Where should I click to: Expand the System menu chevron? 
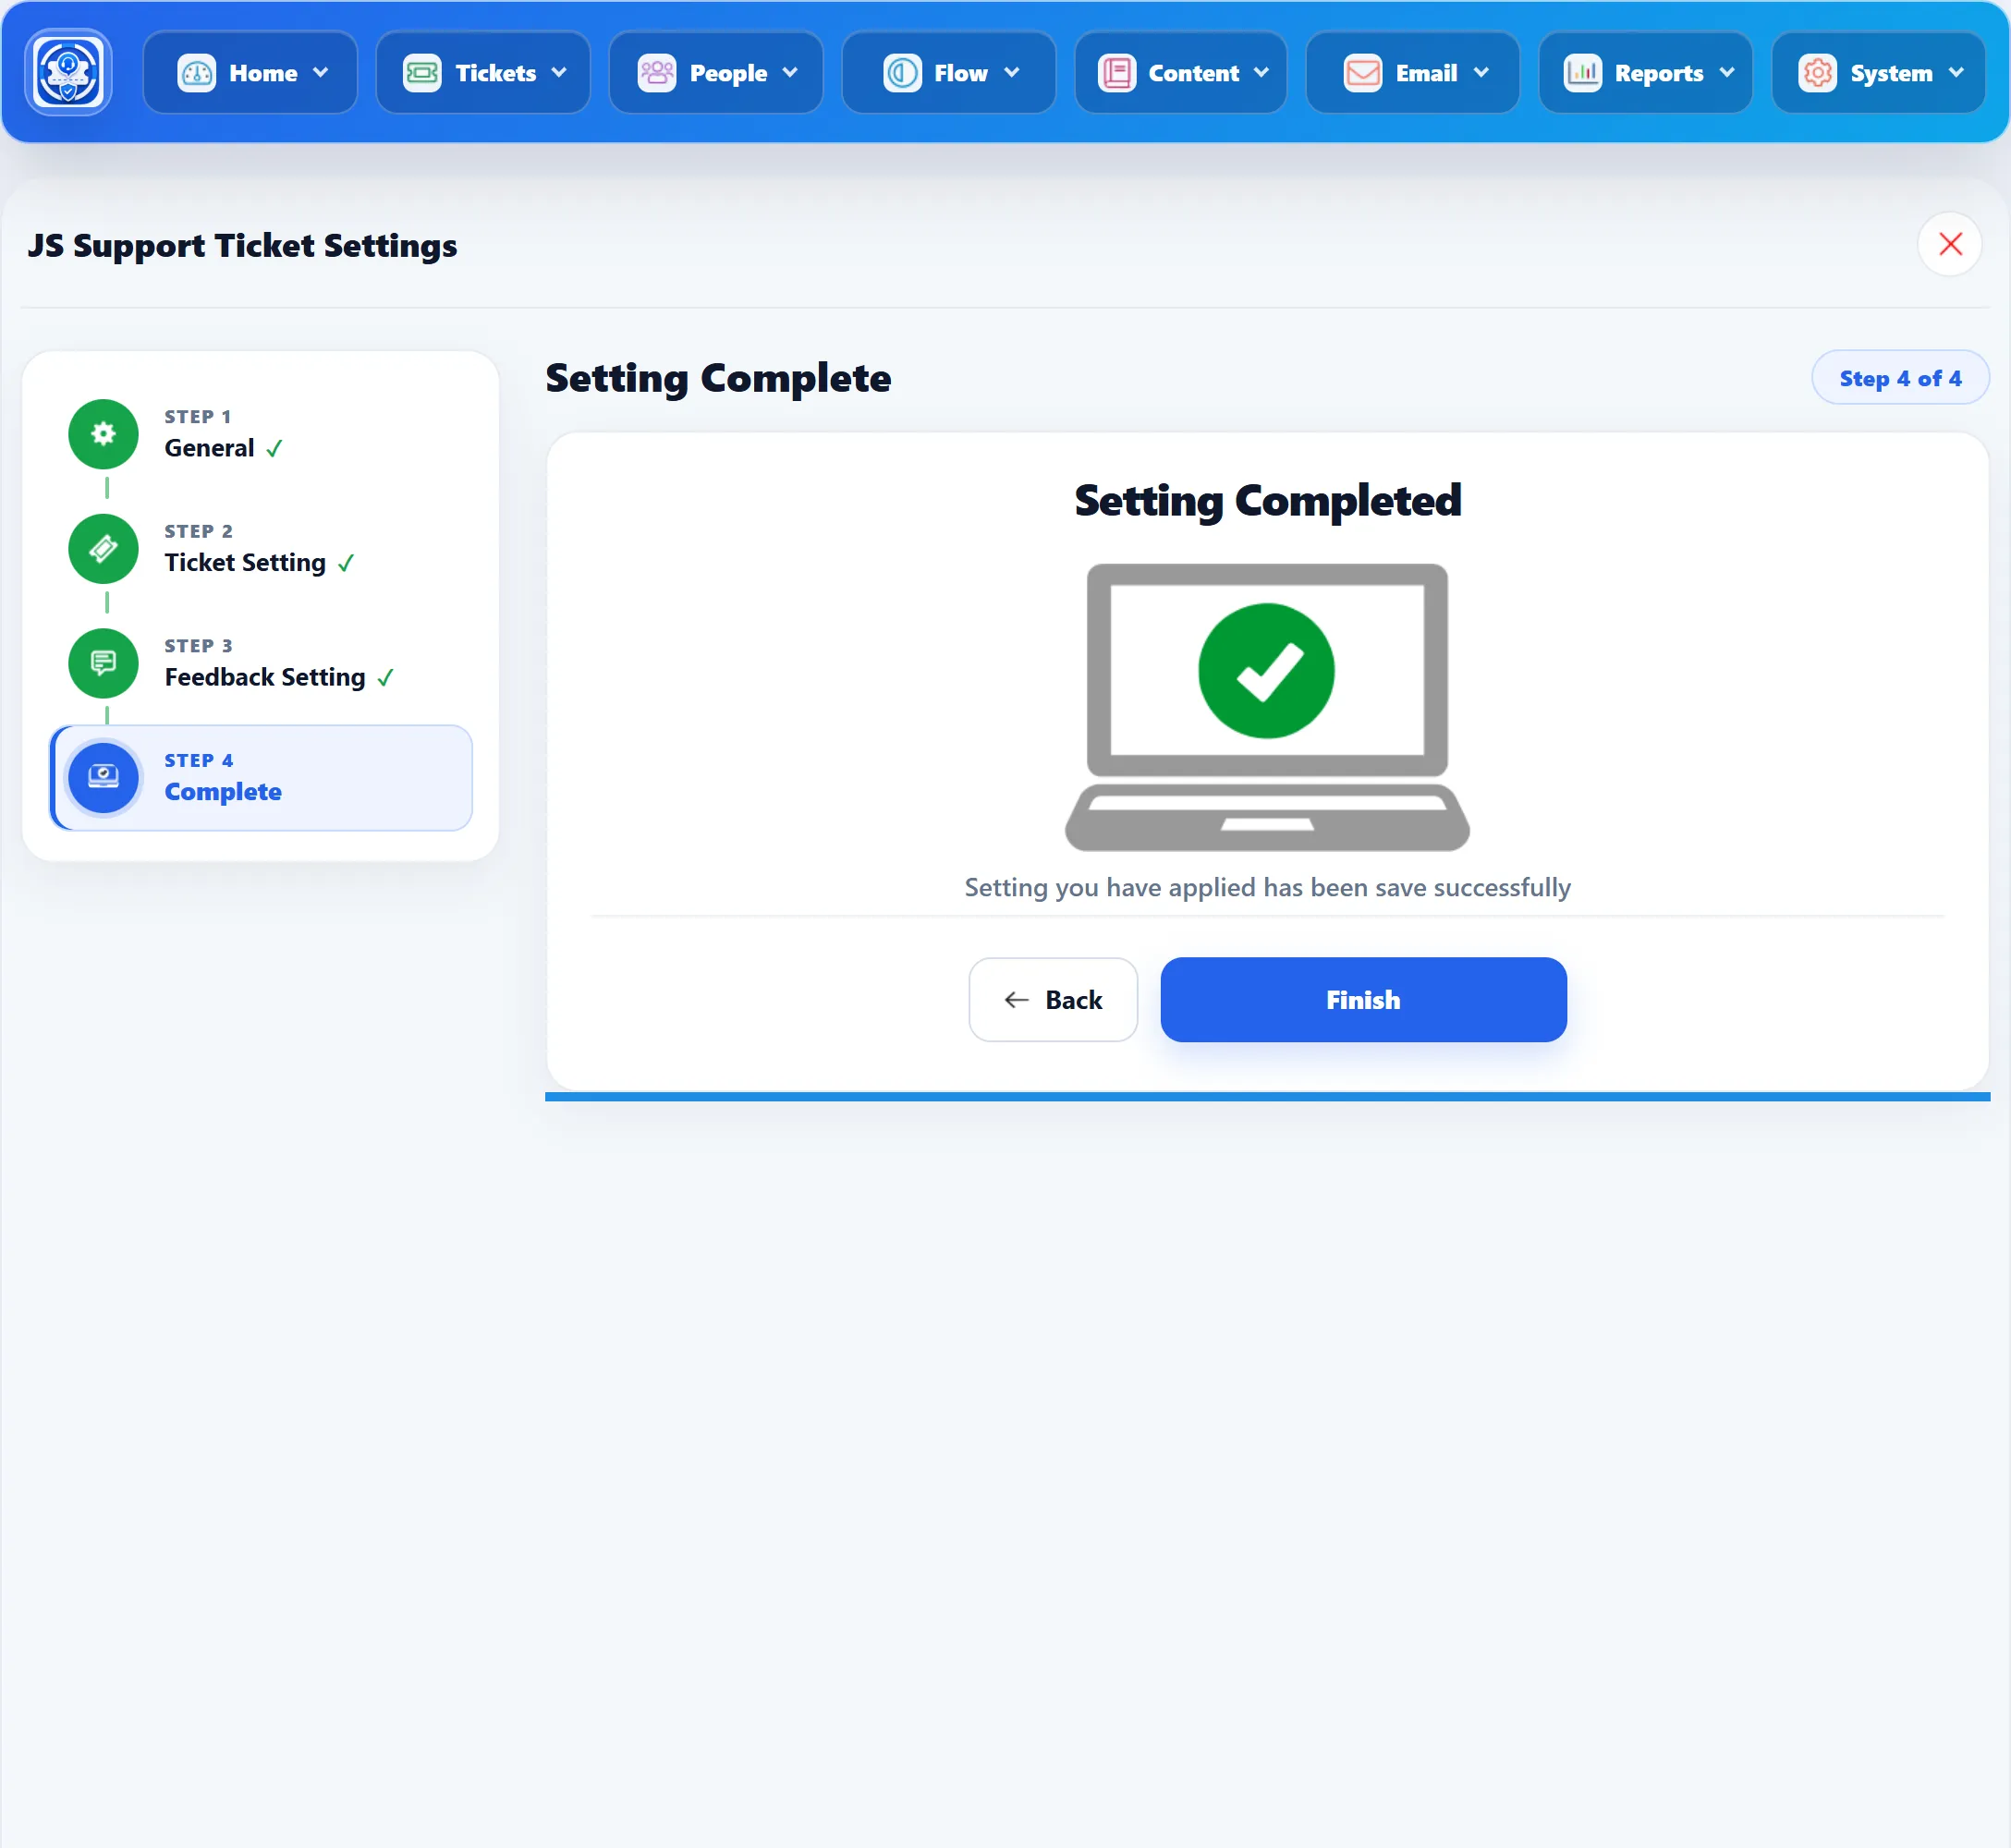tap(1956, 73)
